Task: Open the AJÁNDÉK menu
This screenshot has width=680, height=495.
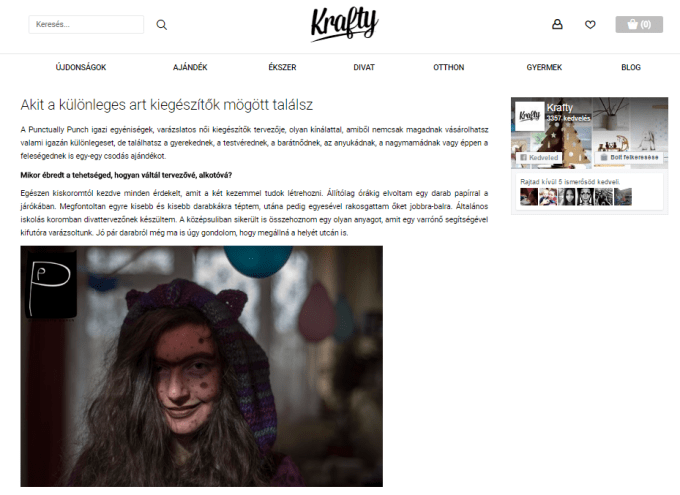Action: [x=190, y=67]
